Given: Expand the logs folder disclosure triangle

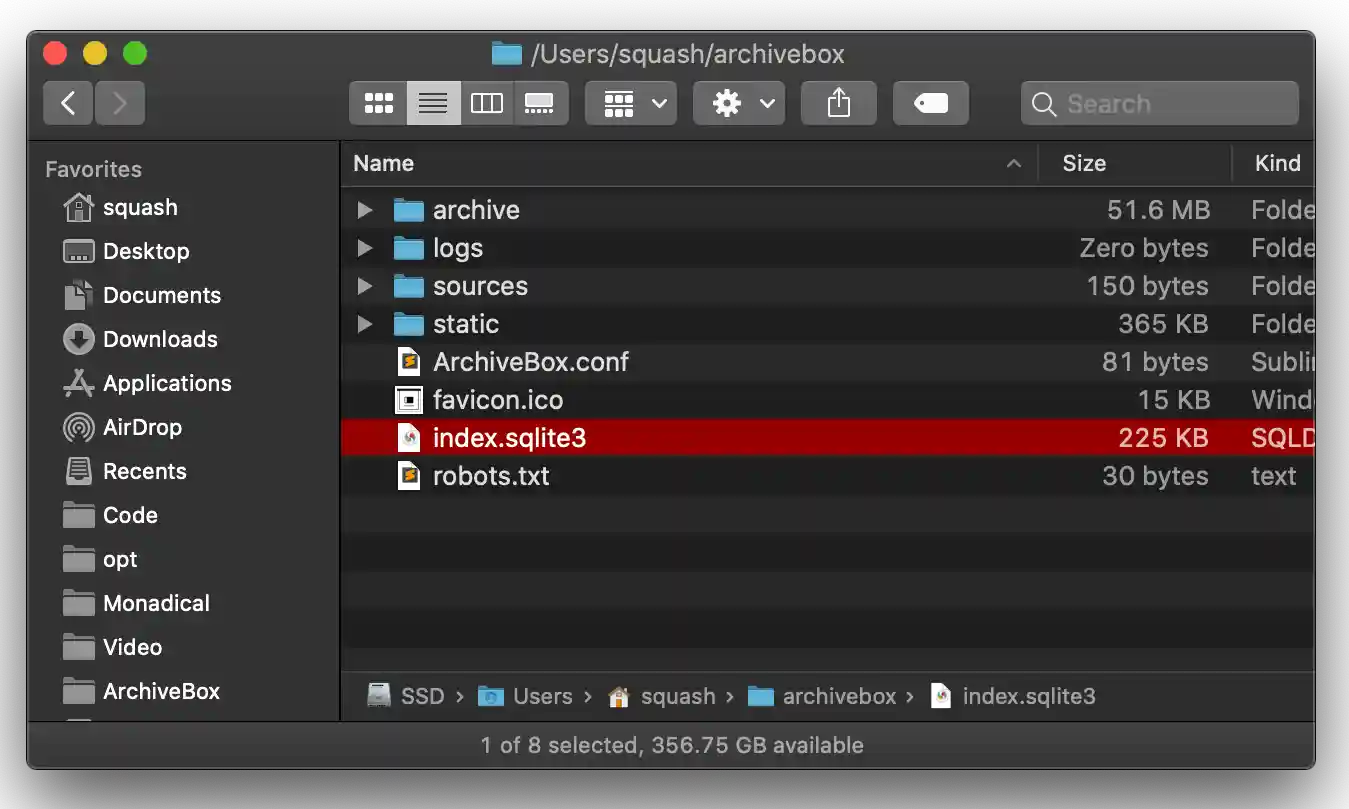Looking at the screenshot, I should pyautogui.click(x=365, y=248).
